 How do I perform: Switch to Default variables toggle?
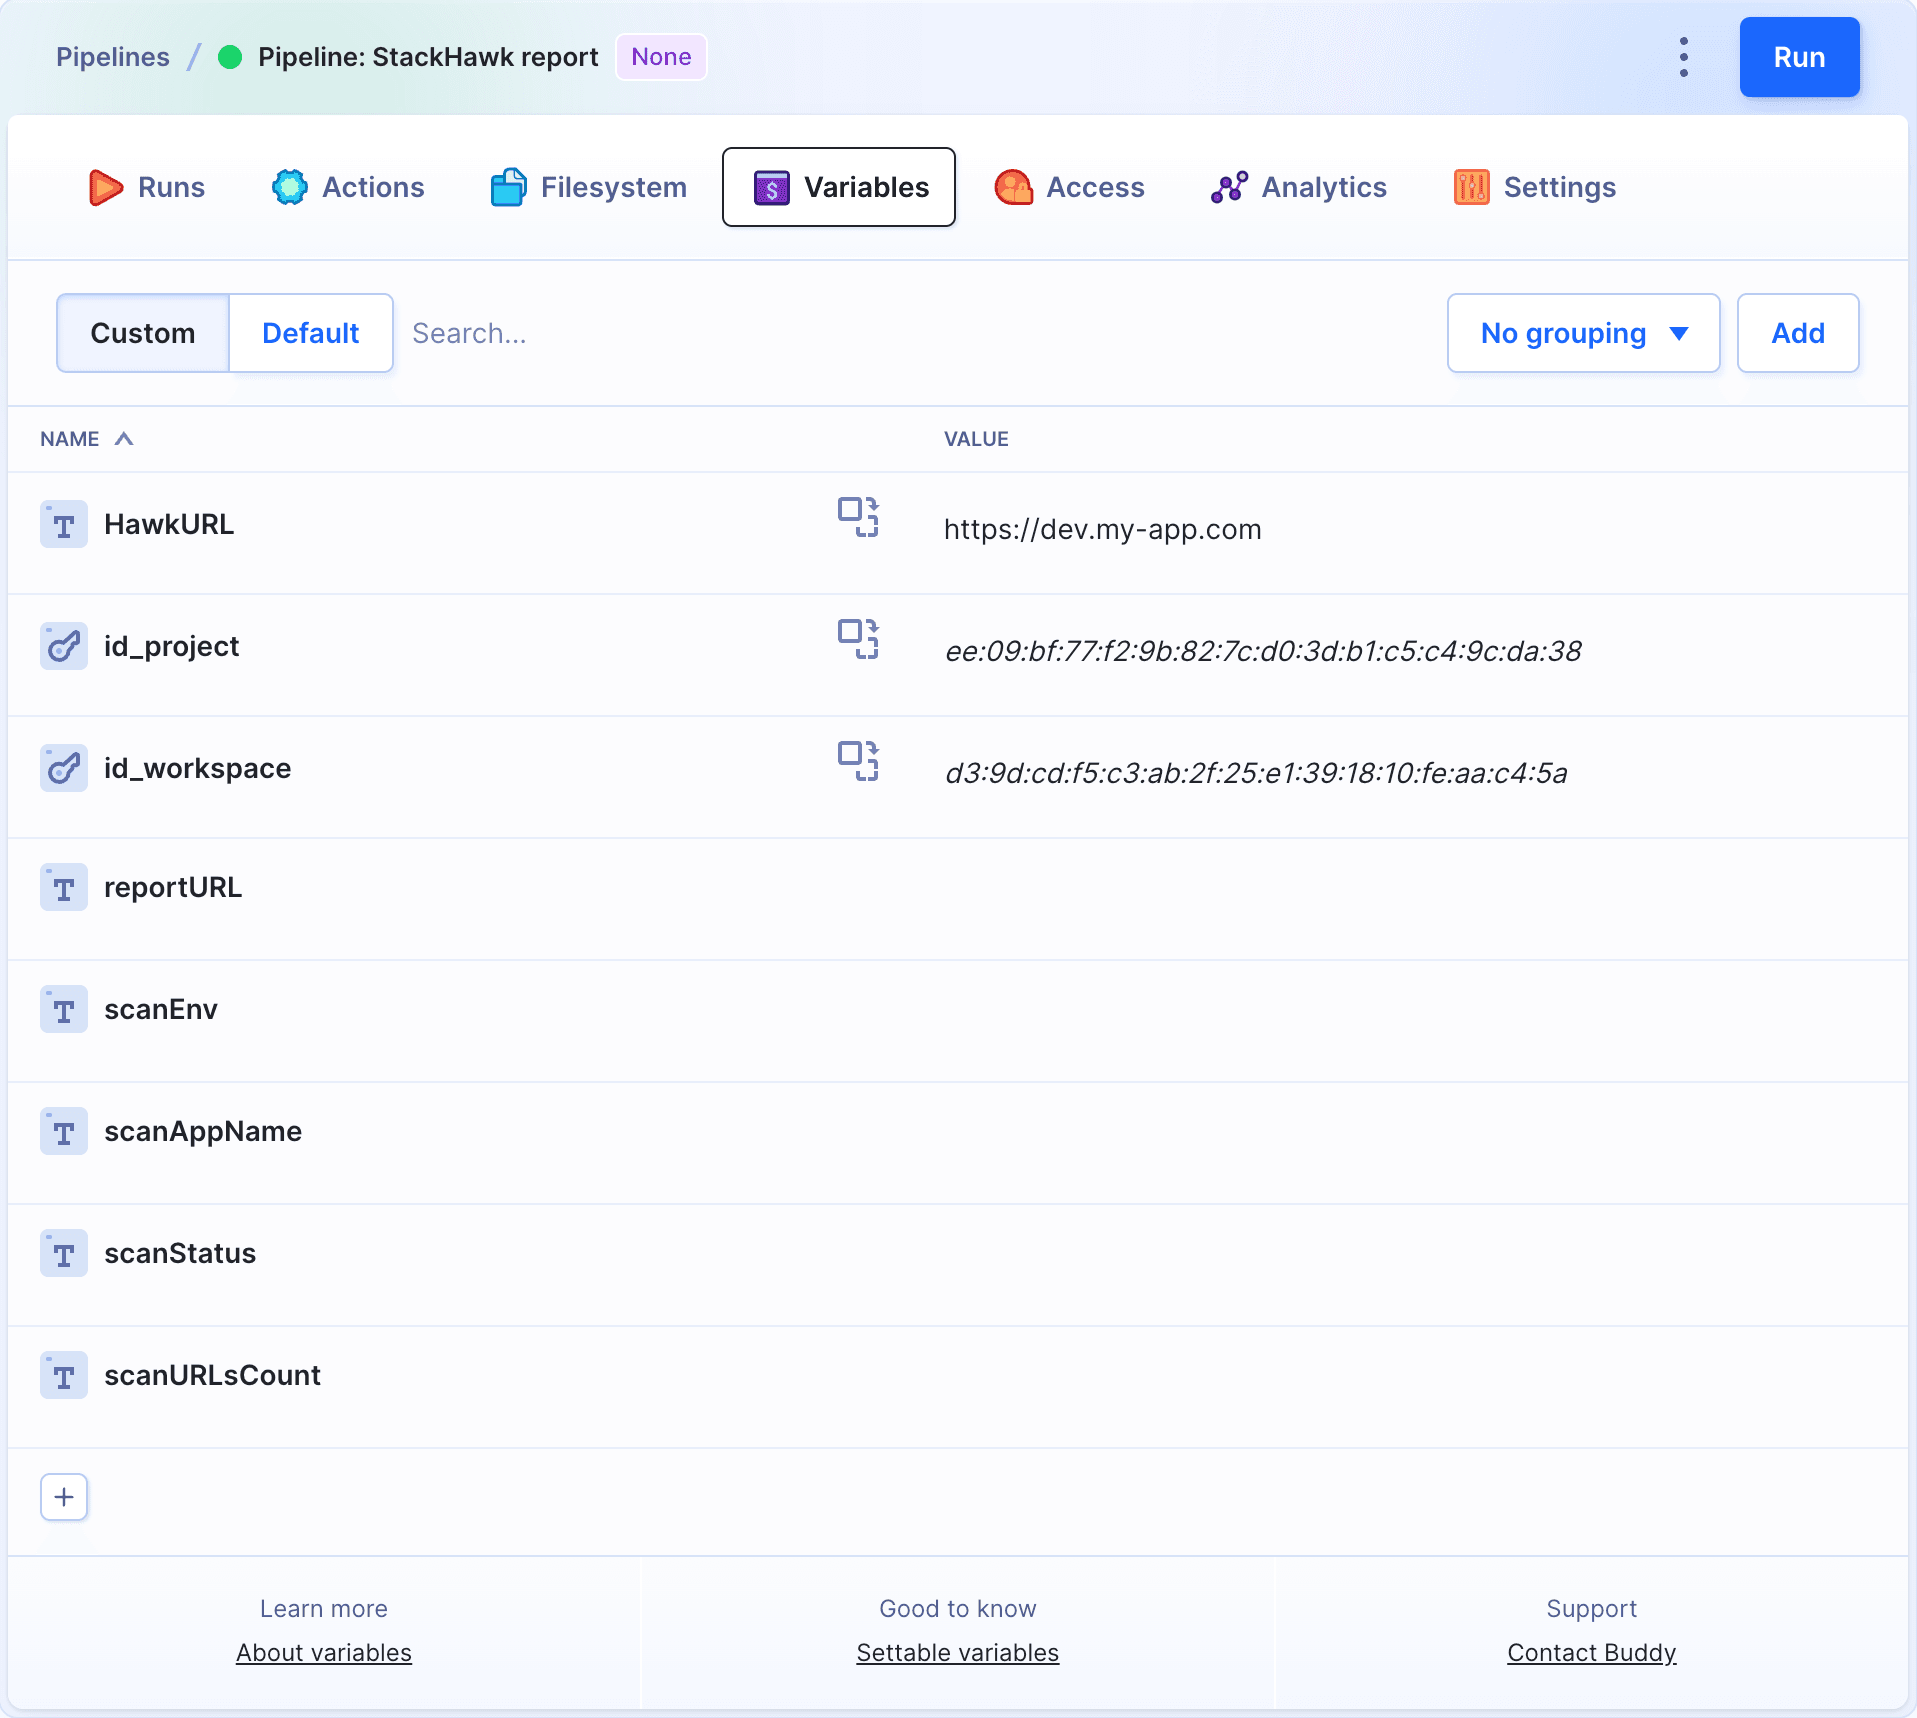pos(311,333)
